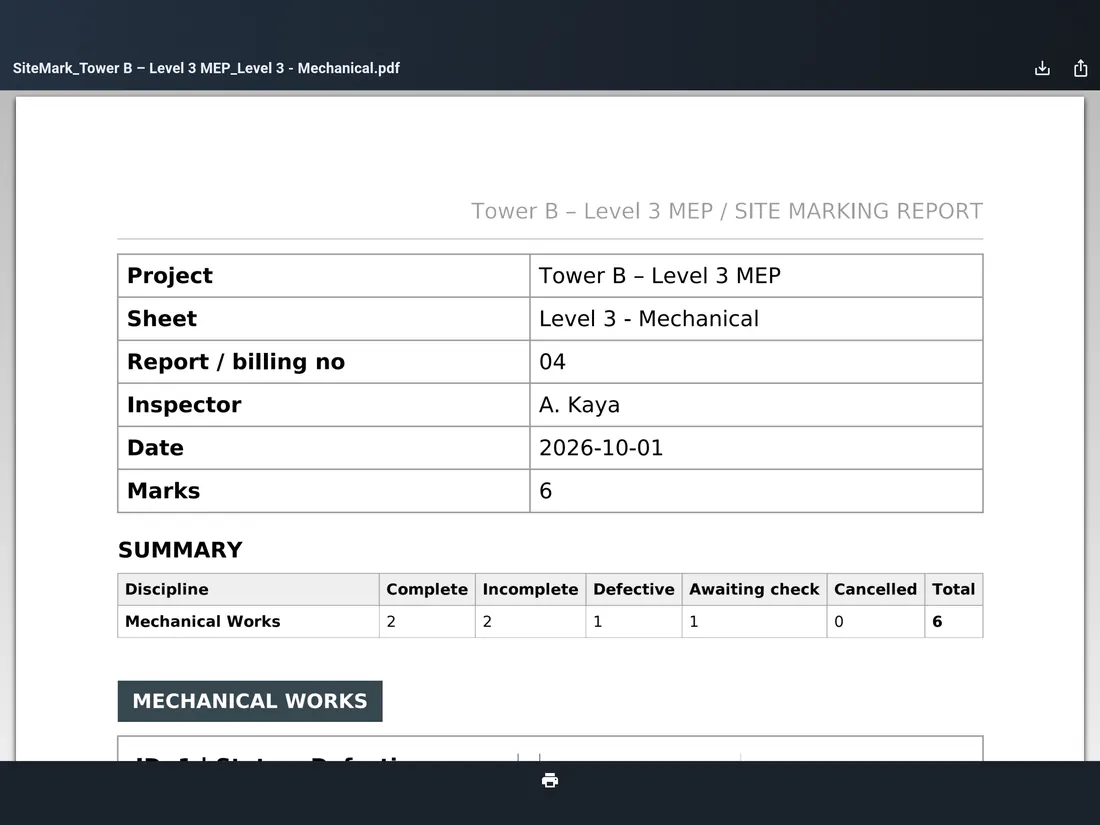Screen dimensions: 1100x825
Task: Click the 'Cancelled' column header
Action: (876, 589)
